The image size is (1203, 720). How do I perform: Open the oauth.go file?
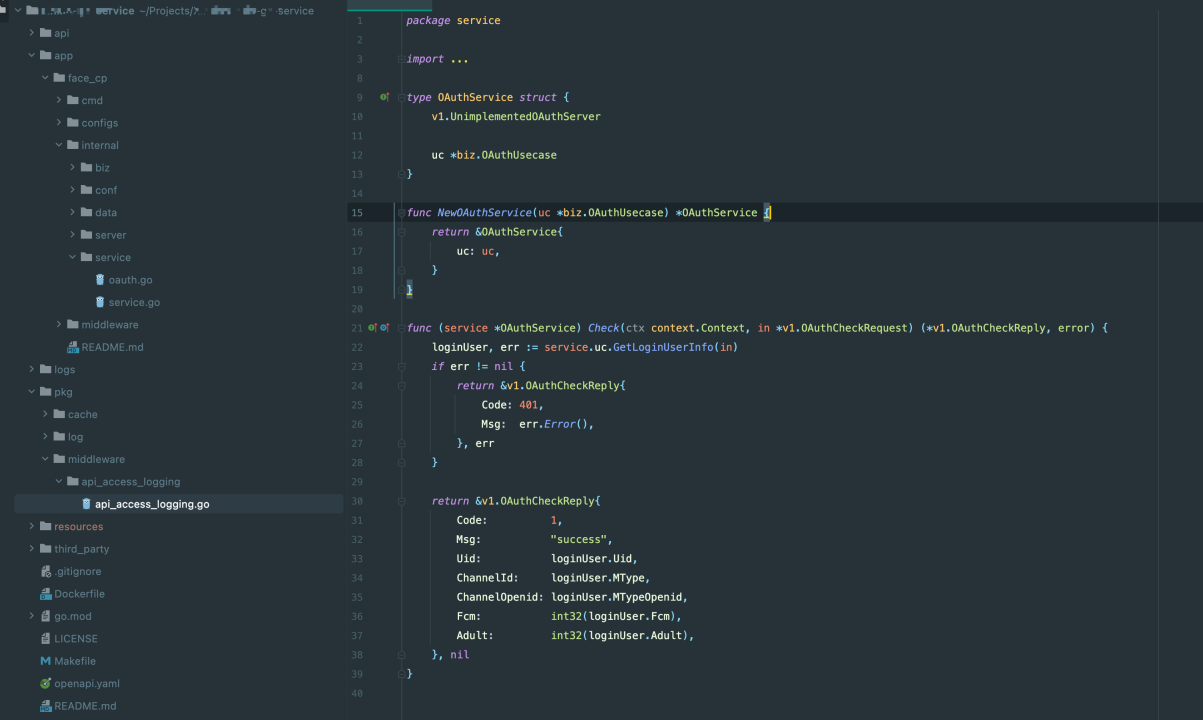pos(130,280)
